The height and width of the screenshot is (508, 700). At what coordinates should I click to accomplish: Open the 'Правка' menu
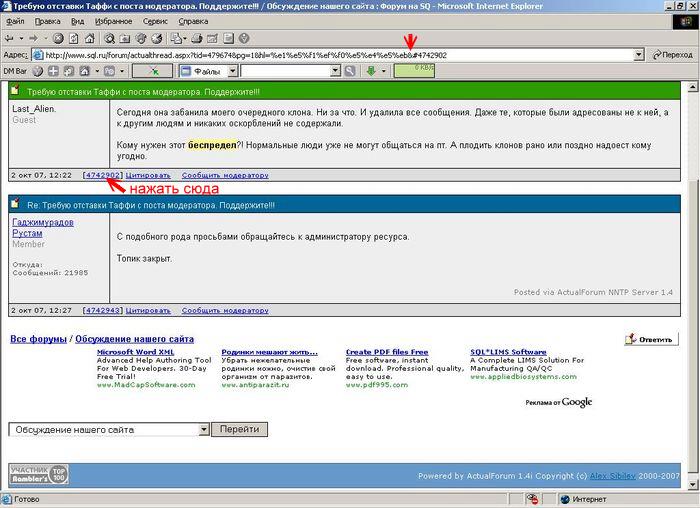[x=47, y=20]
